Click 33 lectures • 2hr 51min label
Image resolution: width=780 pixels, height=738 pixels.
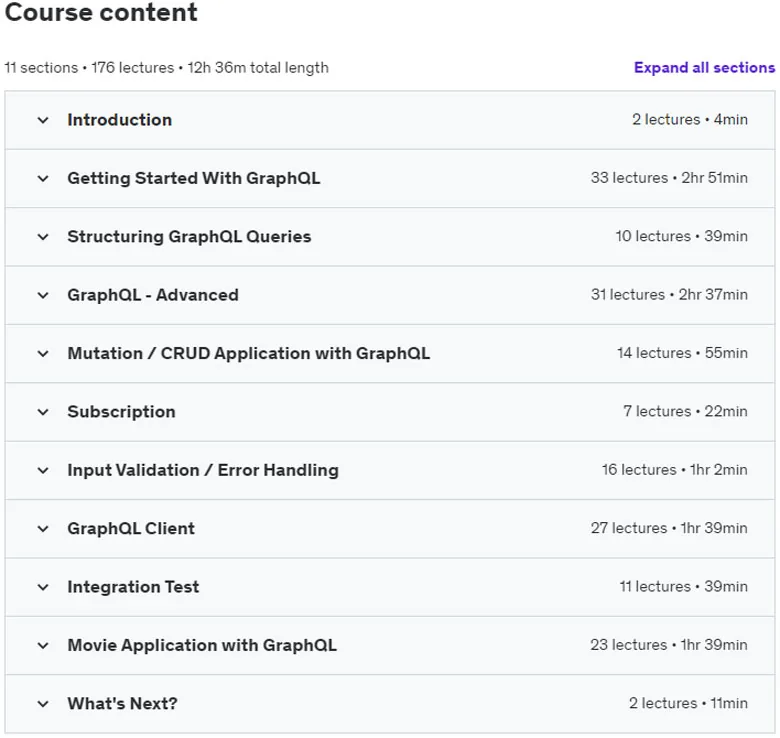[x=669, y=178]
